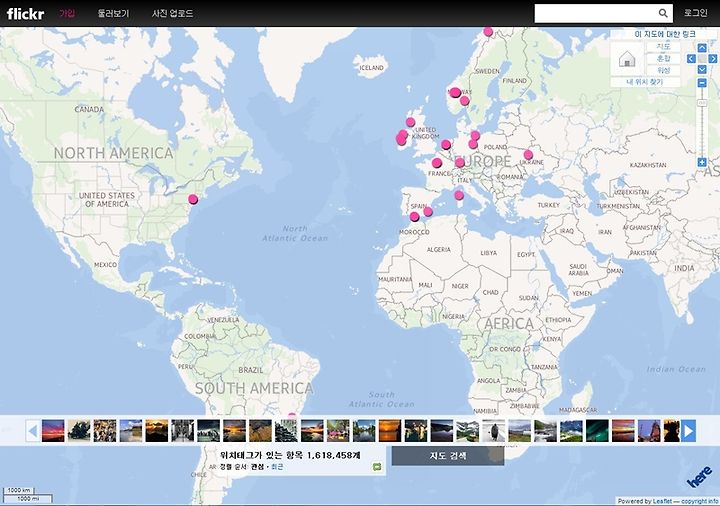This screenshot has width=720, height=506.
Task: Click the 내 위치 찾기 button
Action: (645, 82)
